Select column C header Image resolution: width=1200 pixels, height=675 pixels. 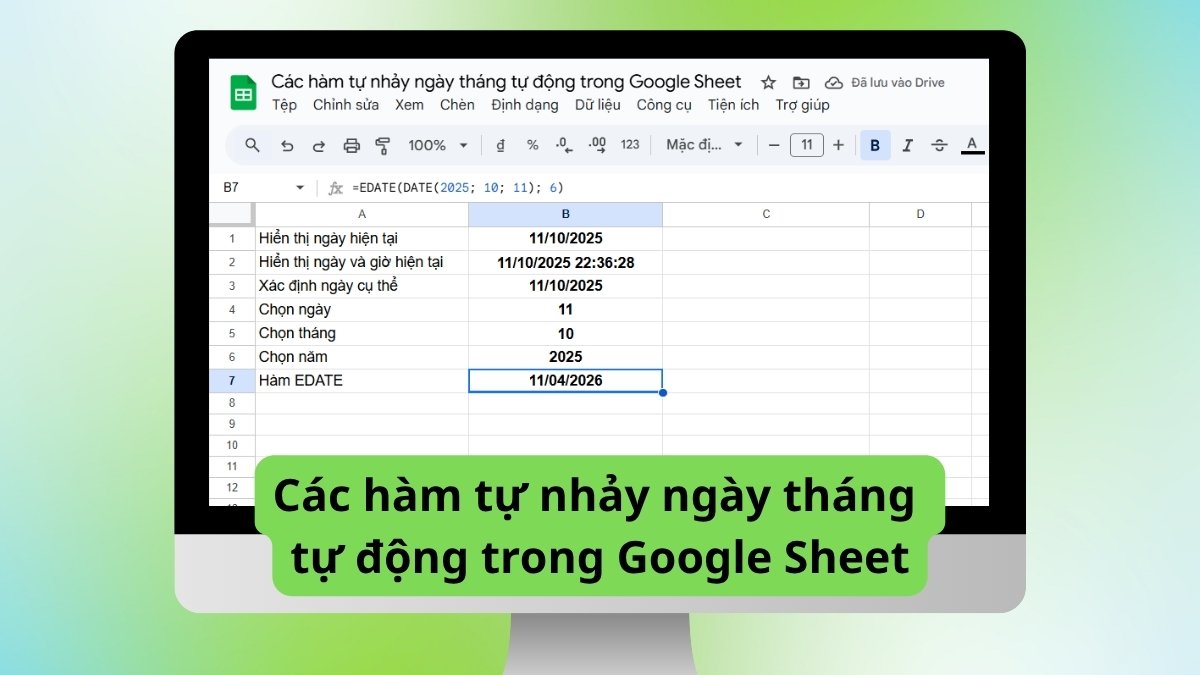tap(766, 214)
